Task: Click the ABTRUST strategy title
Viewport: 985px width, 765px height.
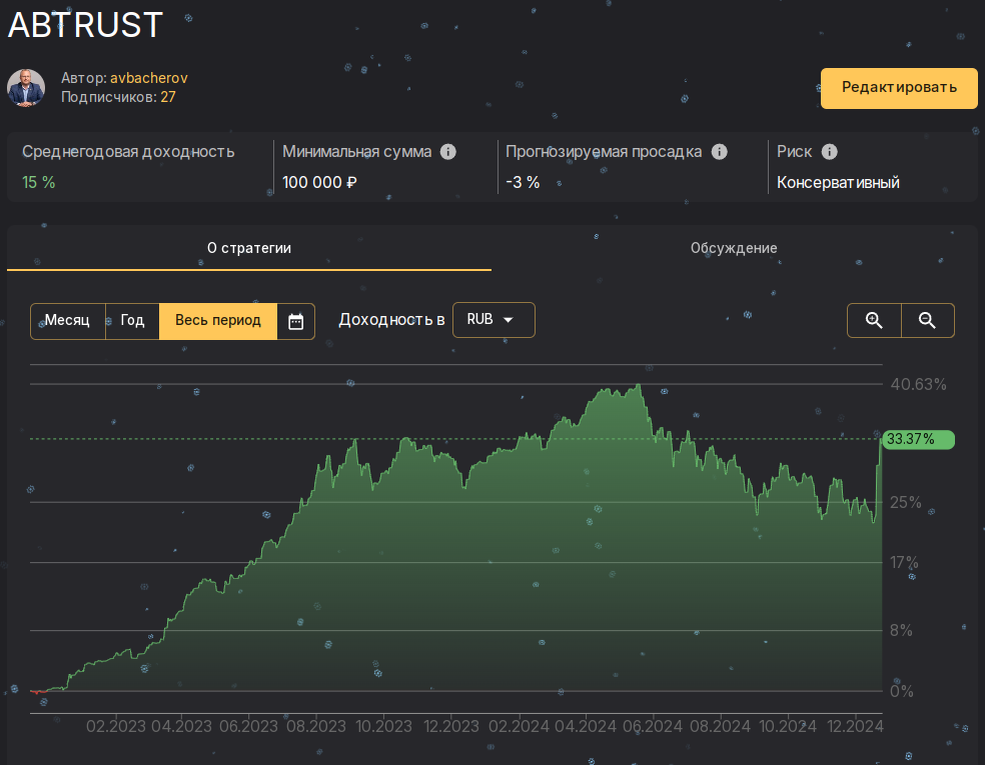Action: click(84, 25)
